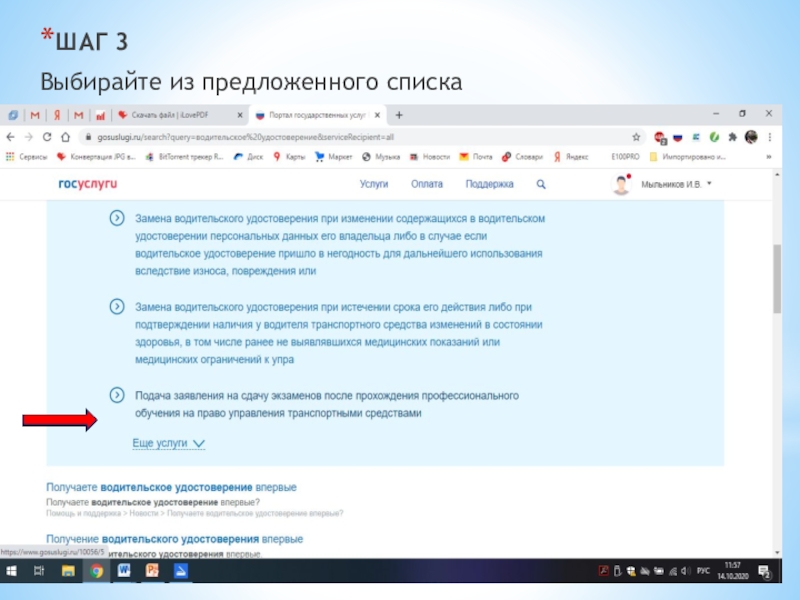Viewport: 800px width, 600px height.
Task: Open Word from the Windows taskbar
Action: 125,571
